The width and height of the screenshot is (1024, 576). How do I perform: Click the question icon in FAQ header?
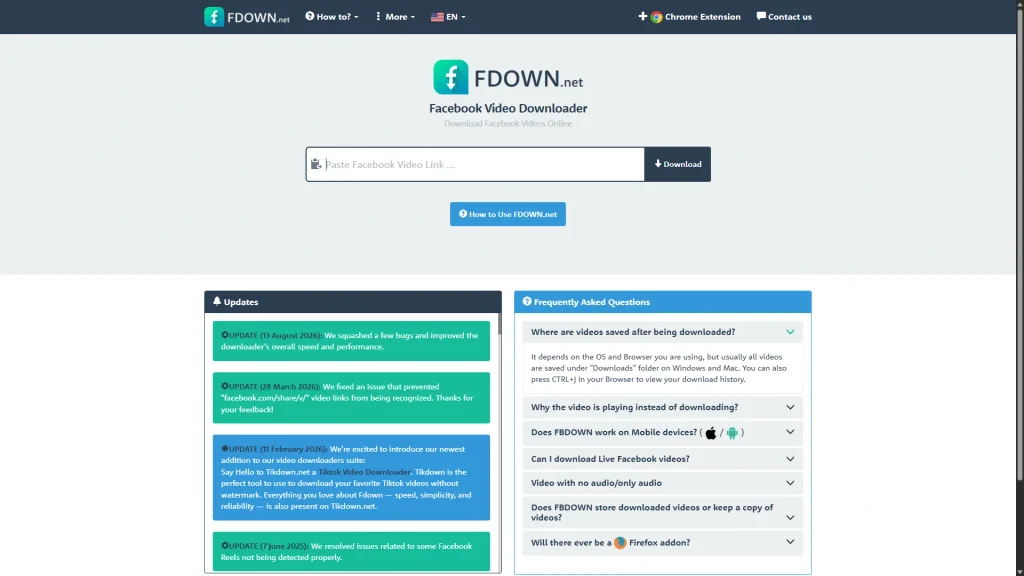click(x=526, y=301)
